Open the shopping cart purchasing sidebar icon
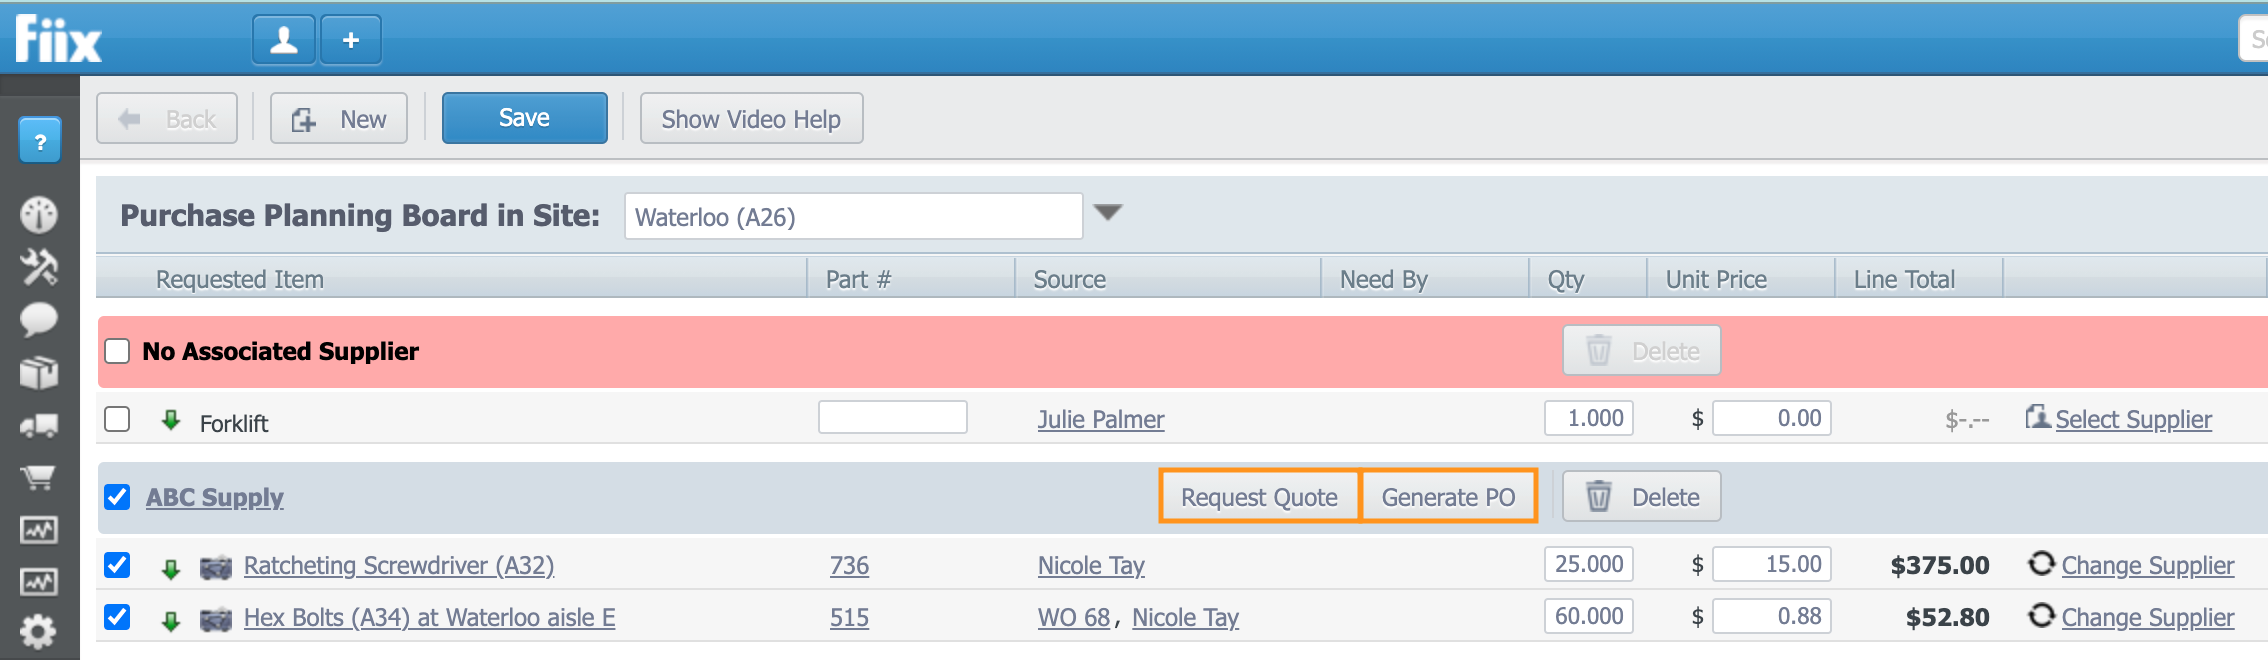Viewport: 2268px width, 660px height. click(x=39, y=478)
